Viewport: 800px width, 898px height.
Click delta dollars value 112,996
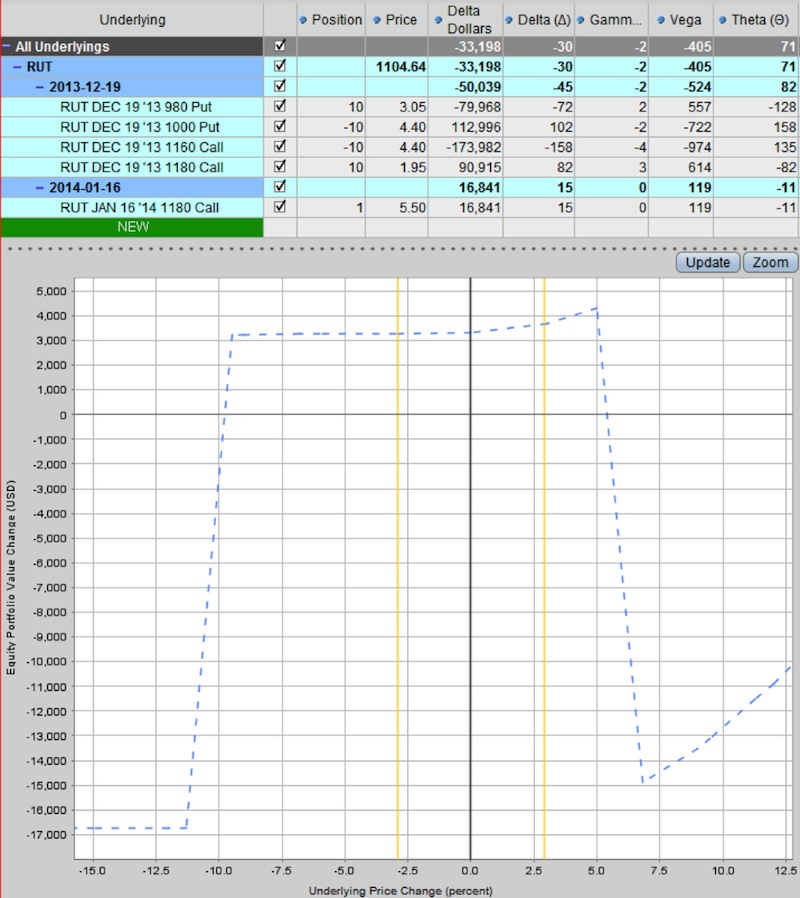pyautogui.click(x=478, y=127)
